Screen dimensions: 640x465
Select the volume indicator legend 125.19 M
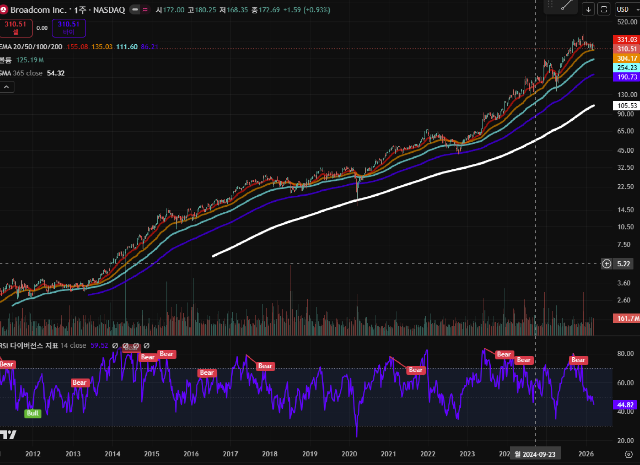point(22,60)
